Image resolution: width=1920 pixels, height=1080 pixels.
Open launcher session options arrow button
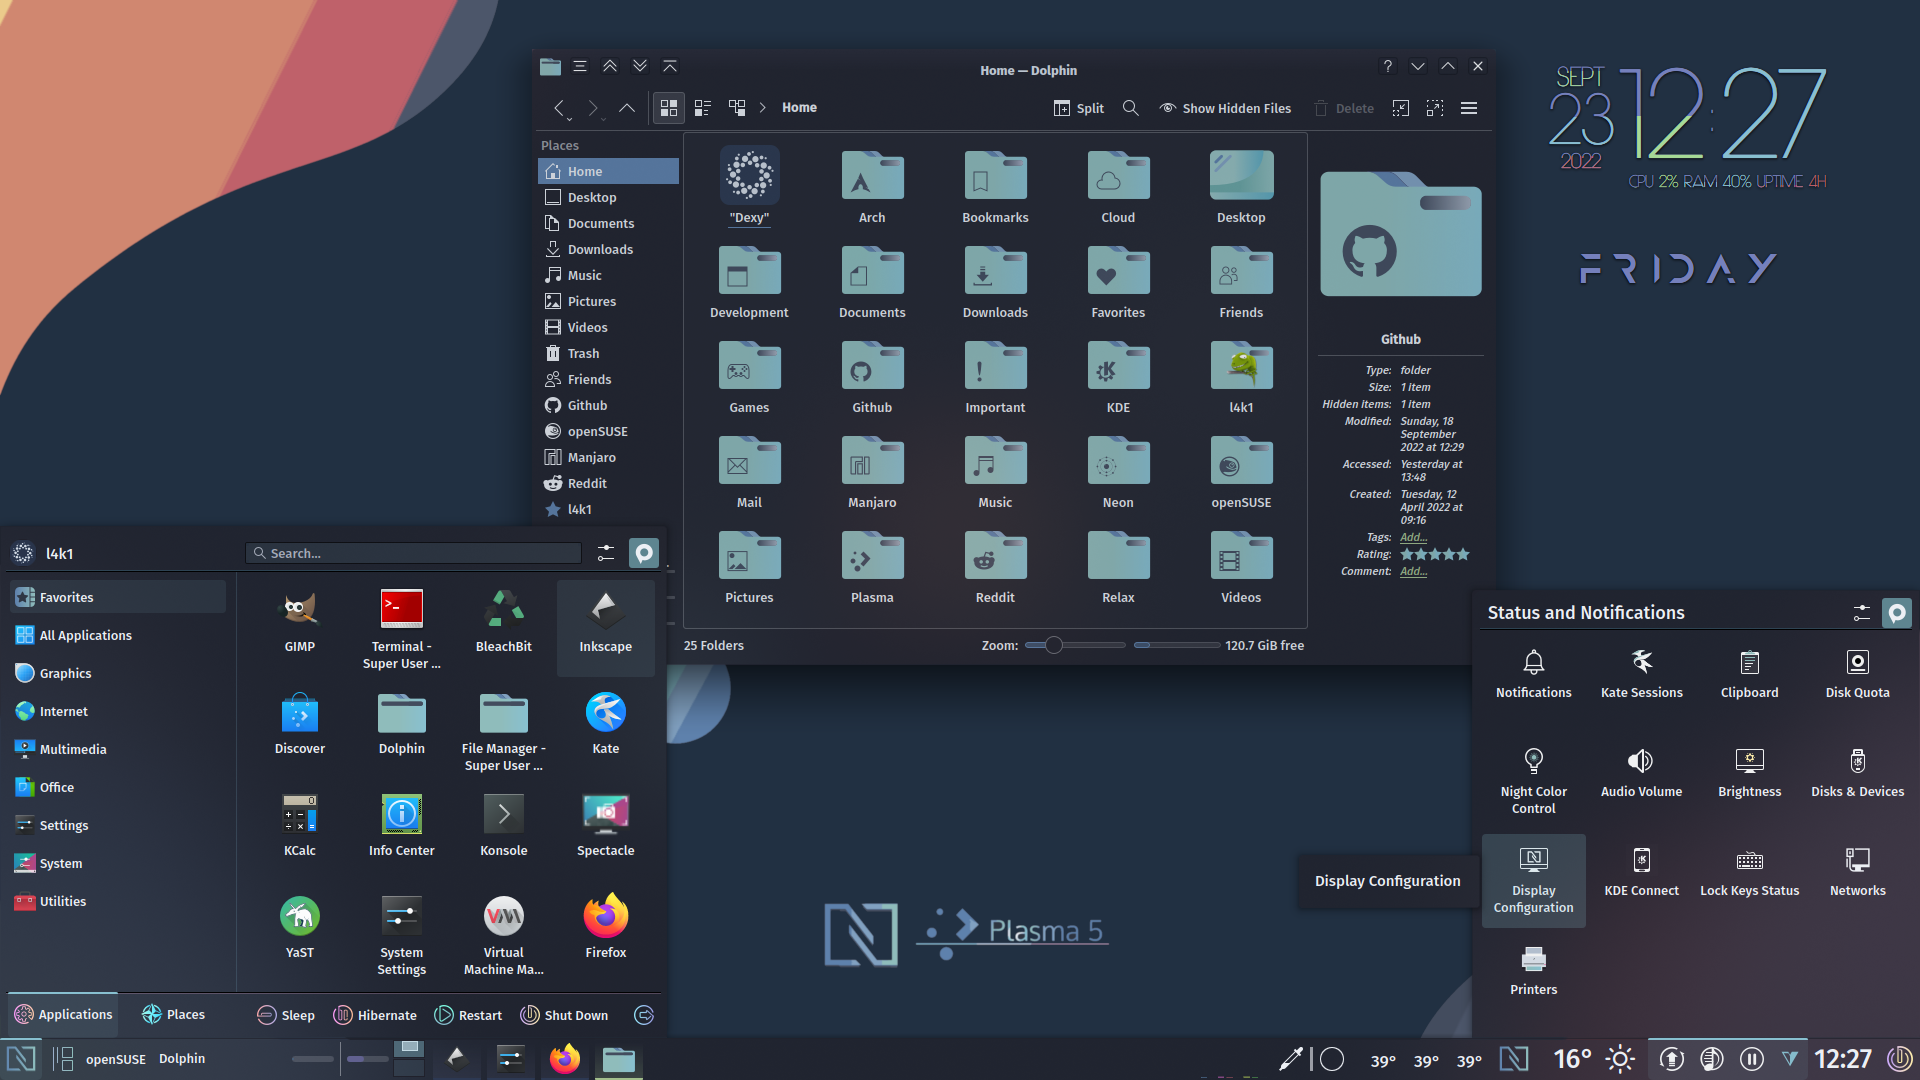pyautogui.click(x=644, y=1015)
